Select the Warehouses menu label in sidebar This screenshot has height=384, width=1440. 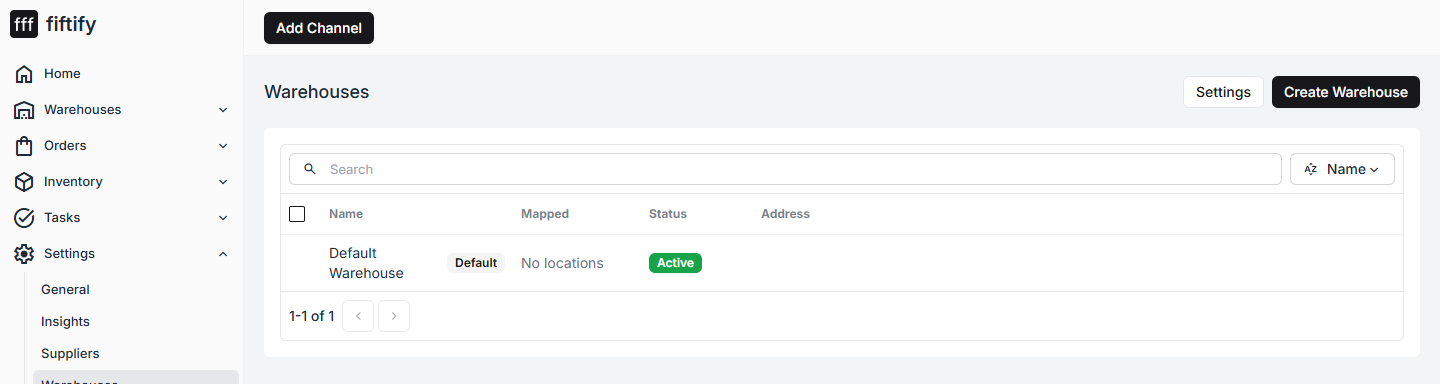point(83,110)
